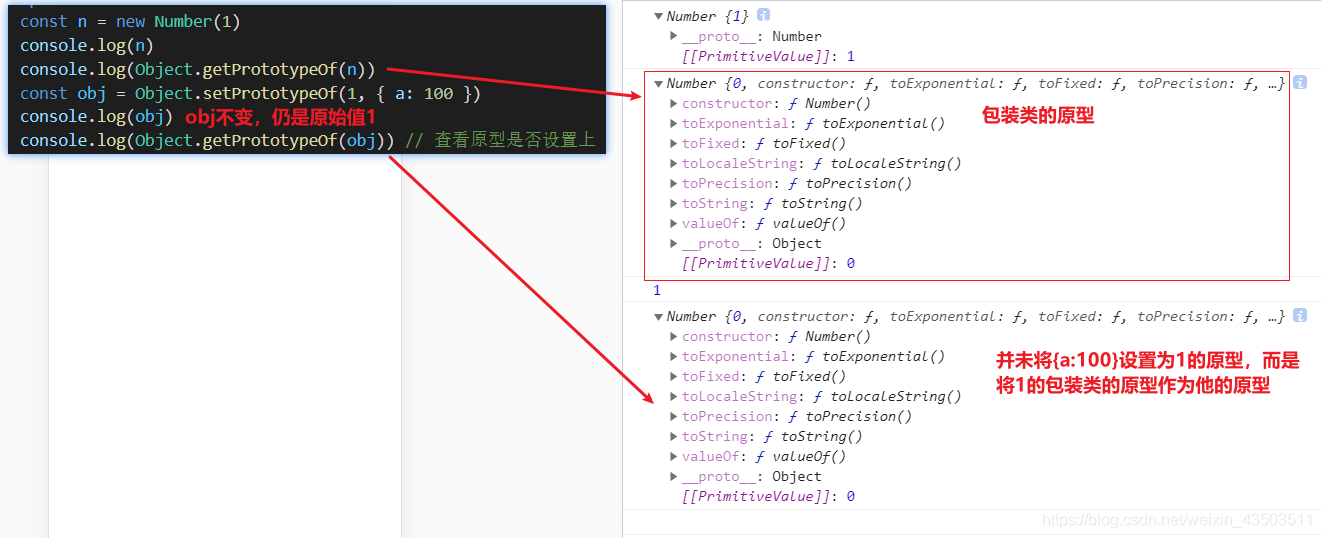Click info icon beside Number {1}
Image resolution: width=1321 pixels, height=538 pixels.
point(764,15)
